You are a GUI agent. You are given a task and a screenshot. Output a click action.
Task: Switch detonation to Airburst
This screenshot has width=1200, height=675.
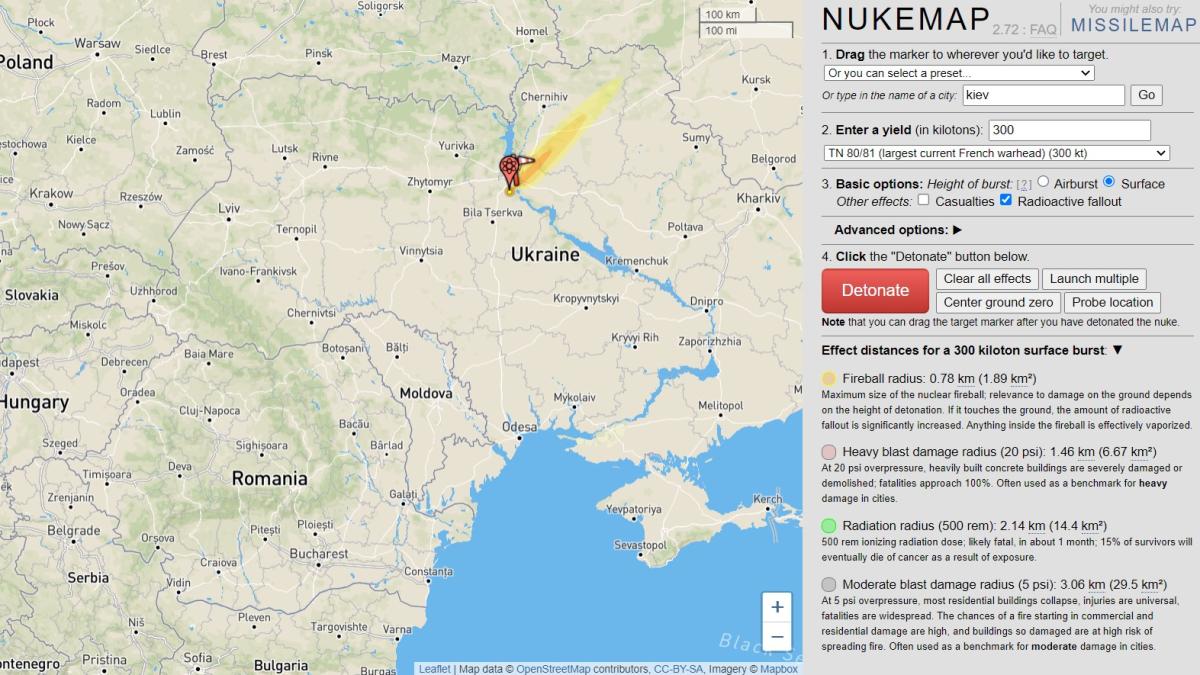click(1042, 183)
